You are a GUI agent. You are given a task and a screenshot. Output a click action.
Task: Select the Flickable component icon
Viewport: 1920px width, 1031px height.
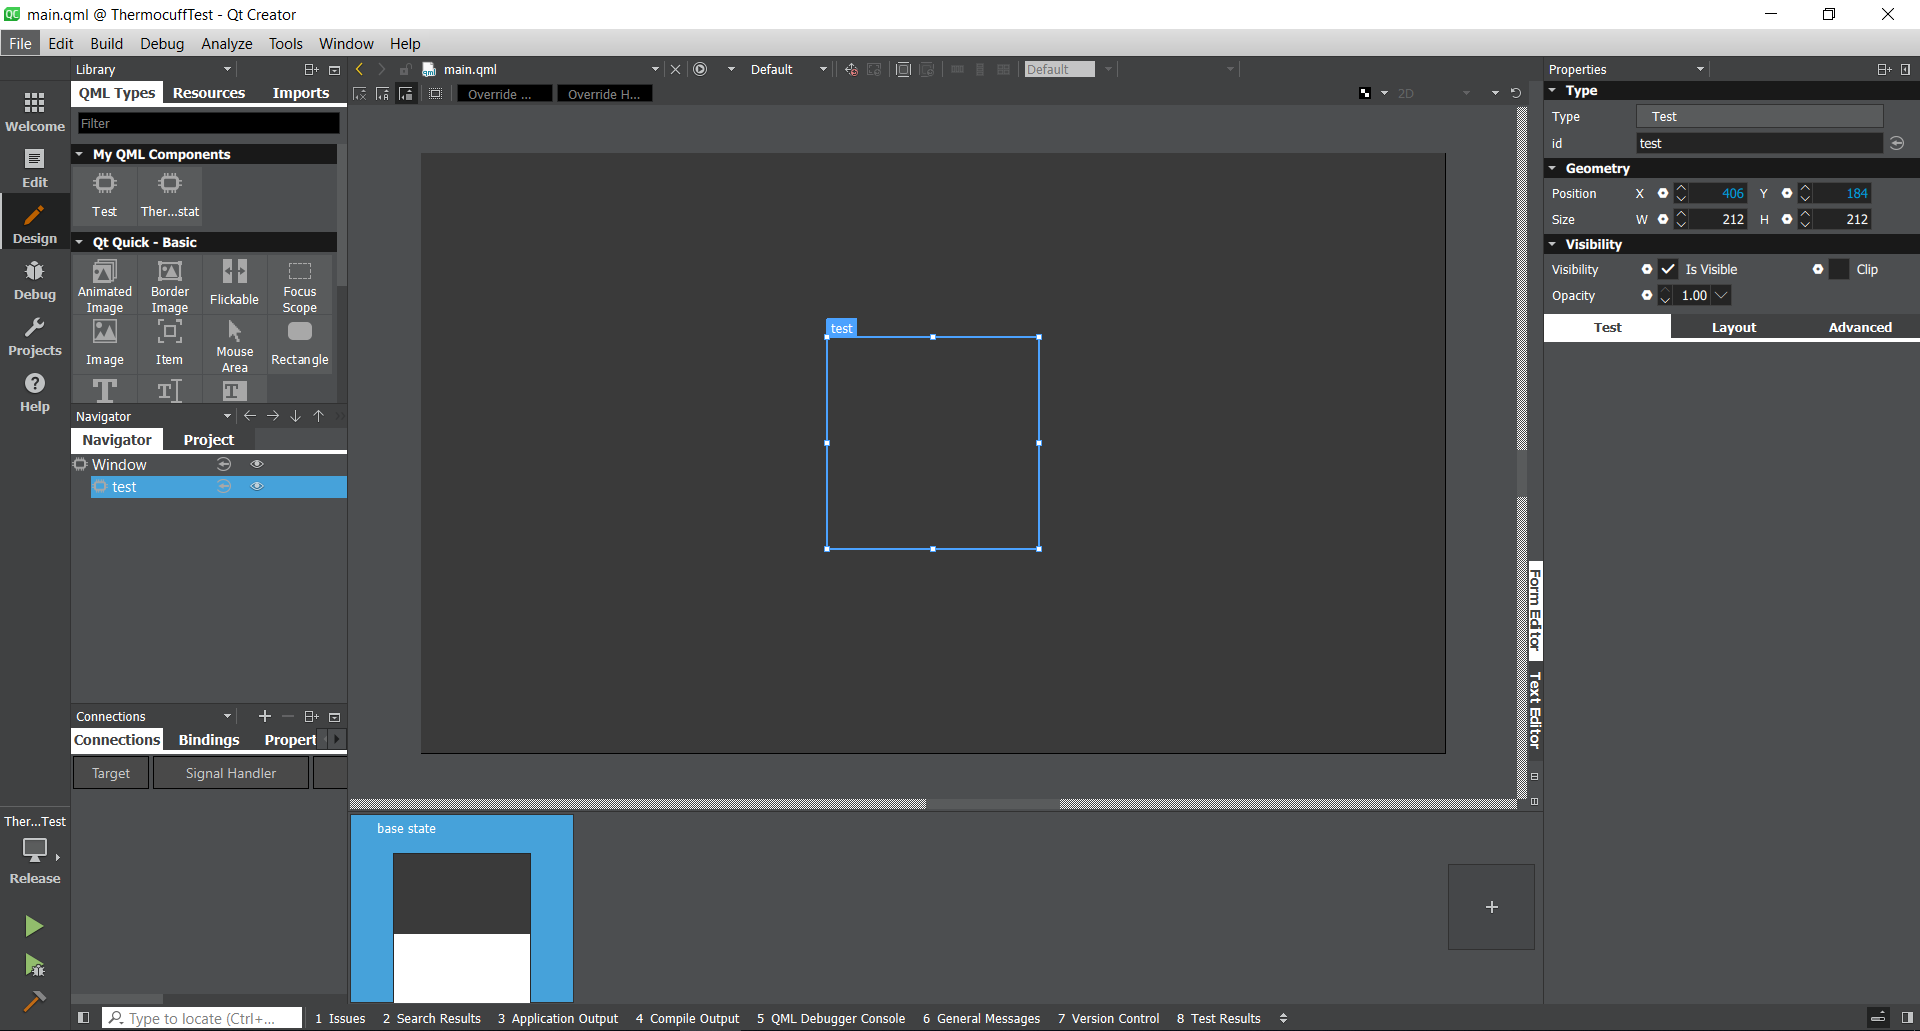pyautogui.click(x=235, y=284)
